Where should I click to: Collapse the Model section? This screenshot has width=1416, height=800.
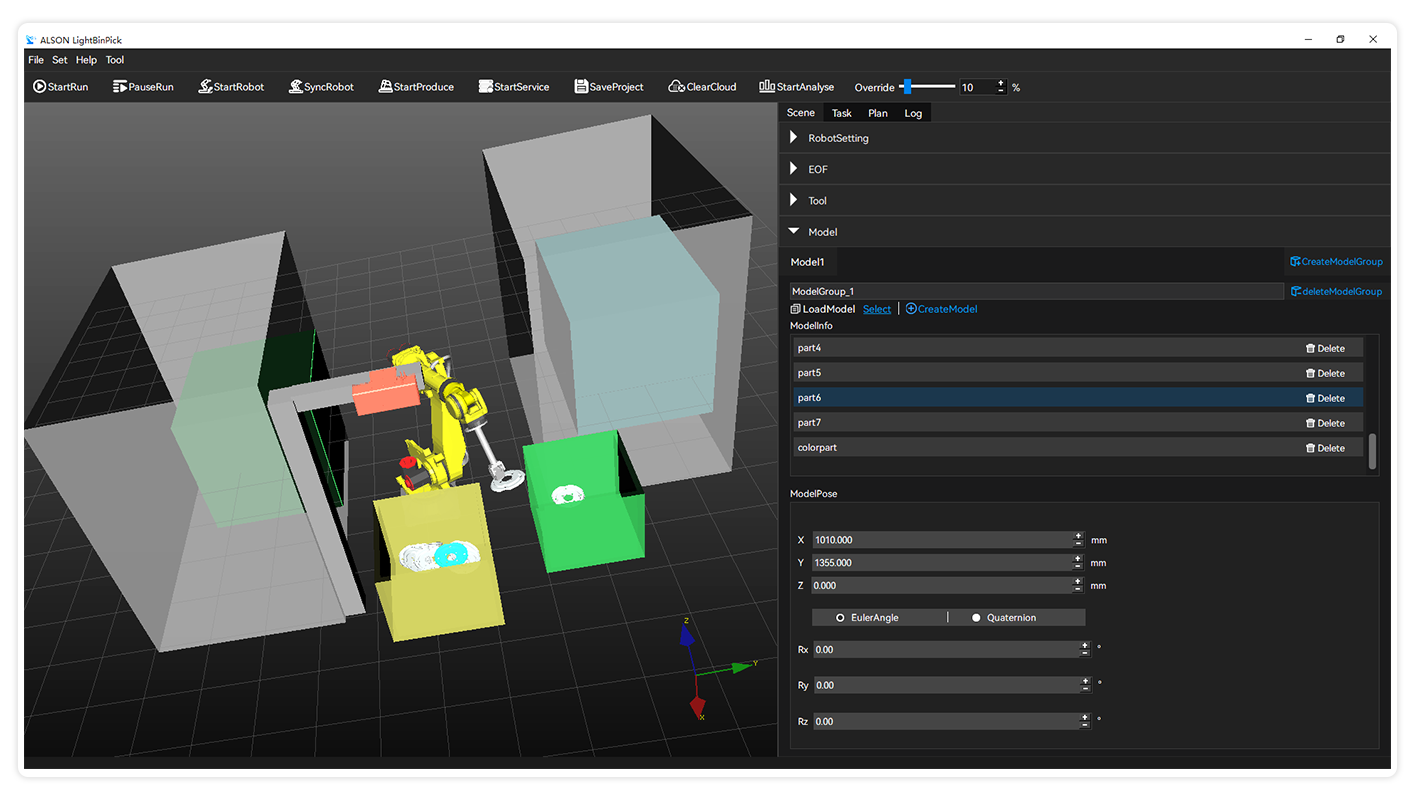793,231
